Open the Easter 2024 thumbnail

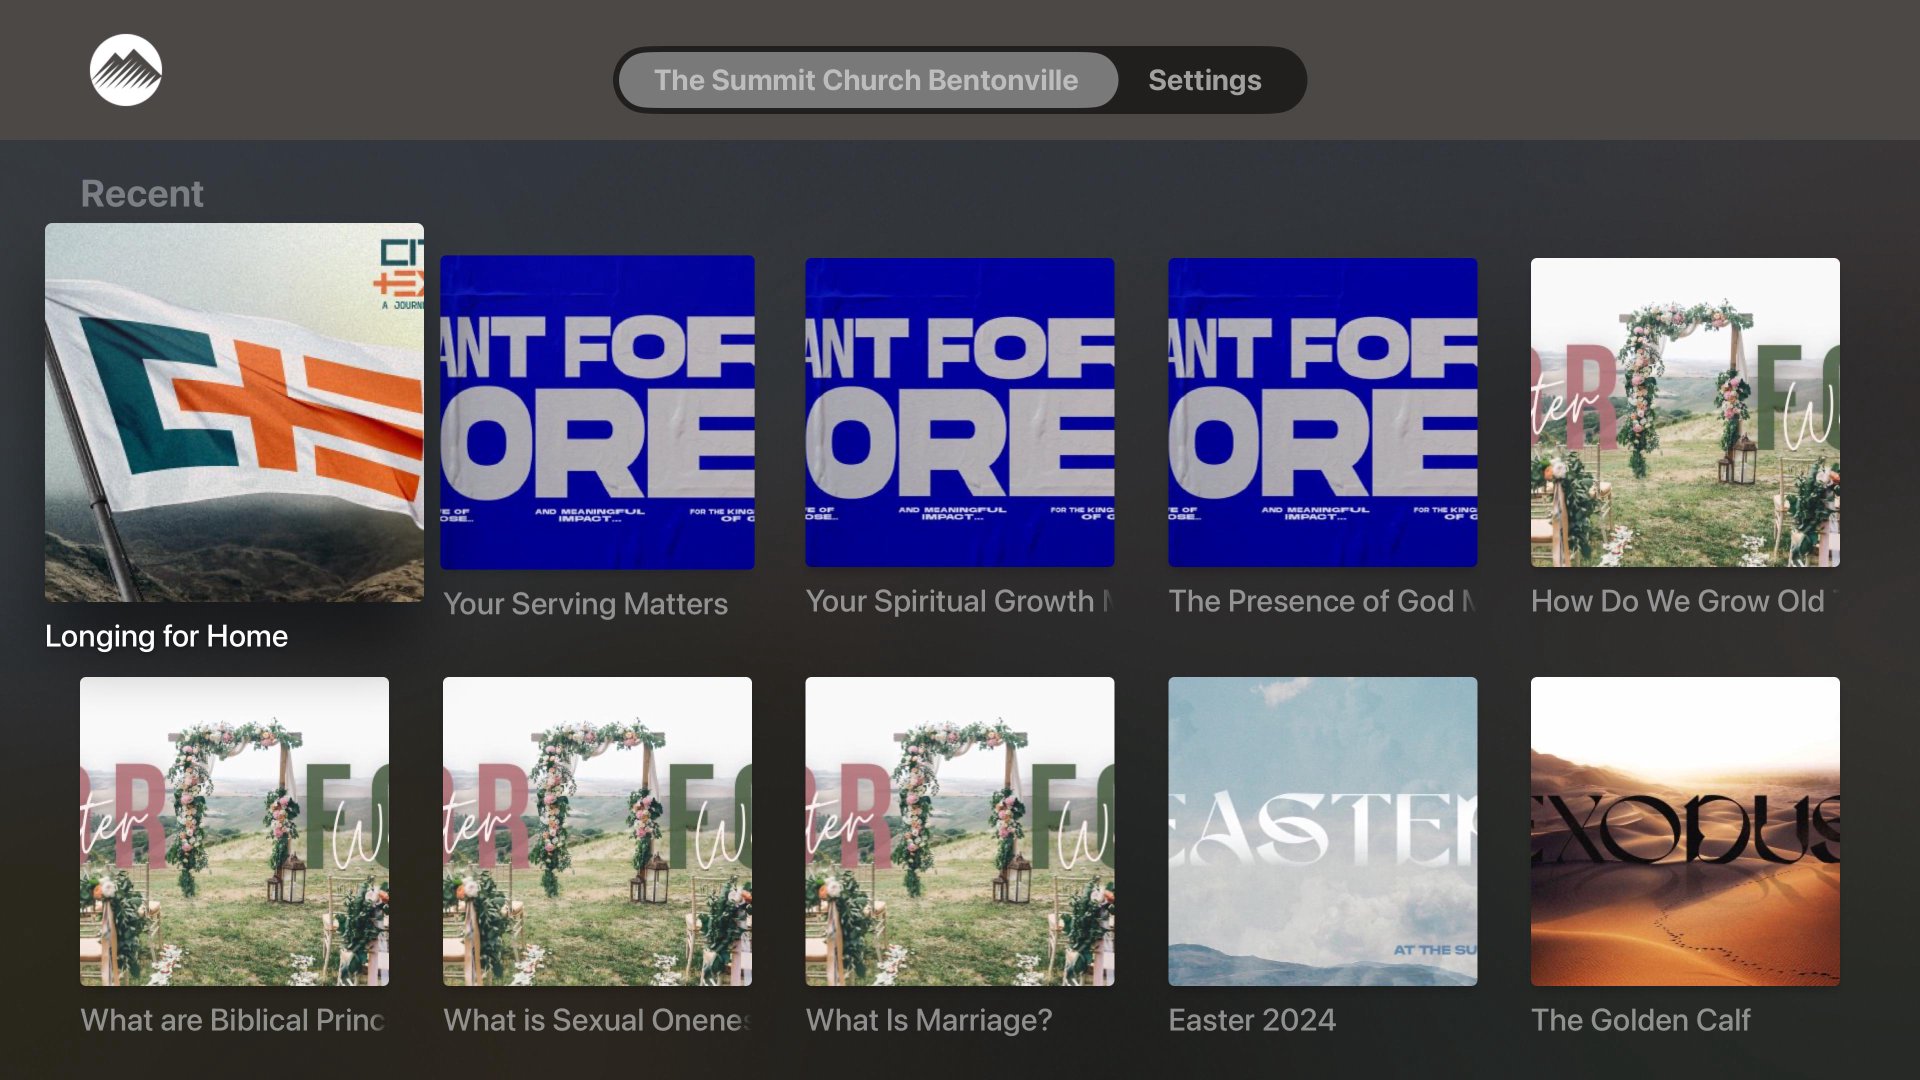pos(1322,831)
